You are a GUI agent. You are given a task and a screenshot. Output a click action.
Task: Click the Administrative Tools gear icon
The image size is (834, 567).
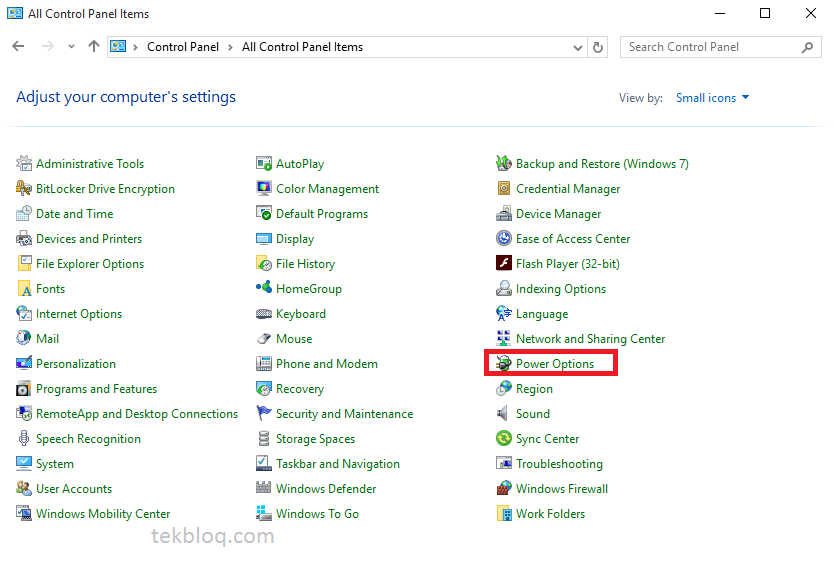pos(24,163)
